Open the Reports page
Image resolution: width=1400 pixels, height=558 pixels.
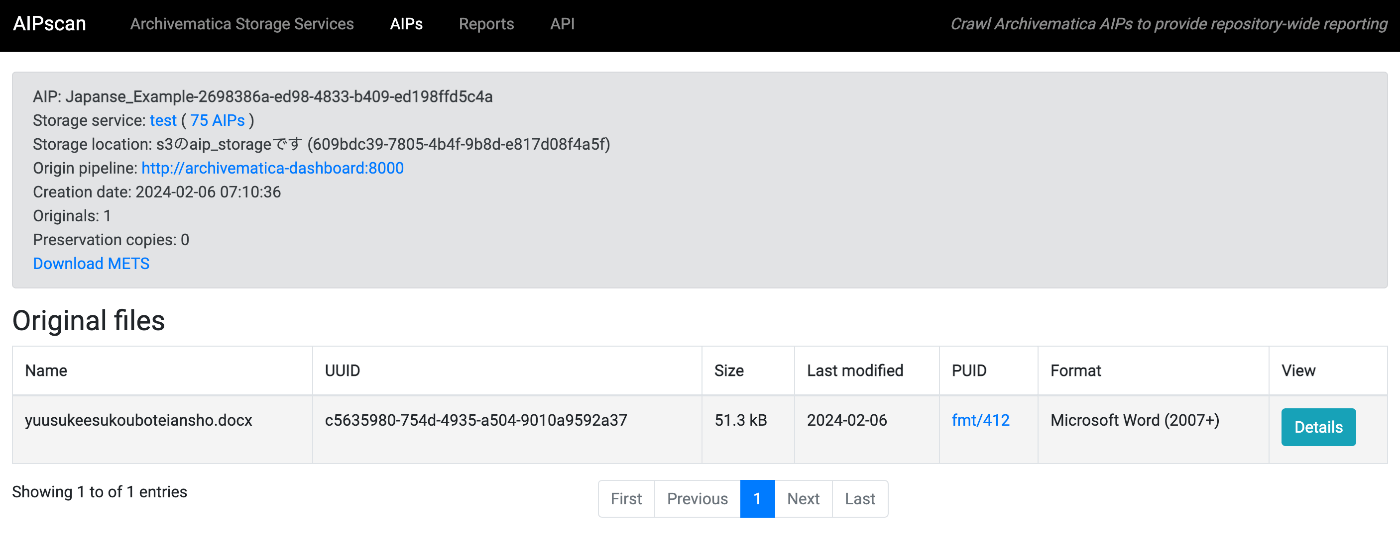[486, 24]
